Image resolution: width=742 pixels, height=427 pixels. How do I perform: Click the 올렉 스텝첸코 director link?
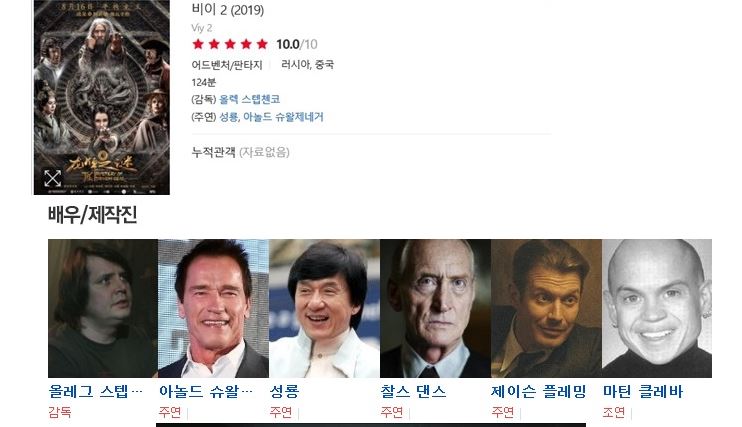[x=249, y=99]
